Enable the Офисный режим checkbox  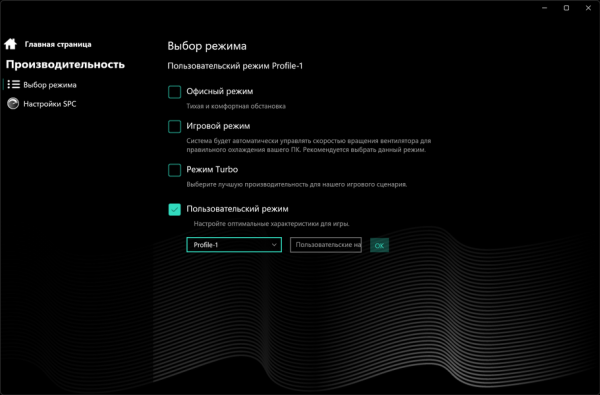[174, 92]
